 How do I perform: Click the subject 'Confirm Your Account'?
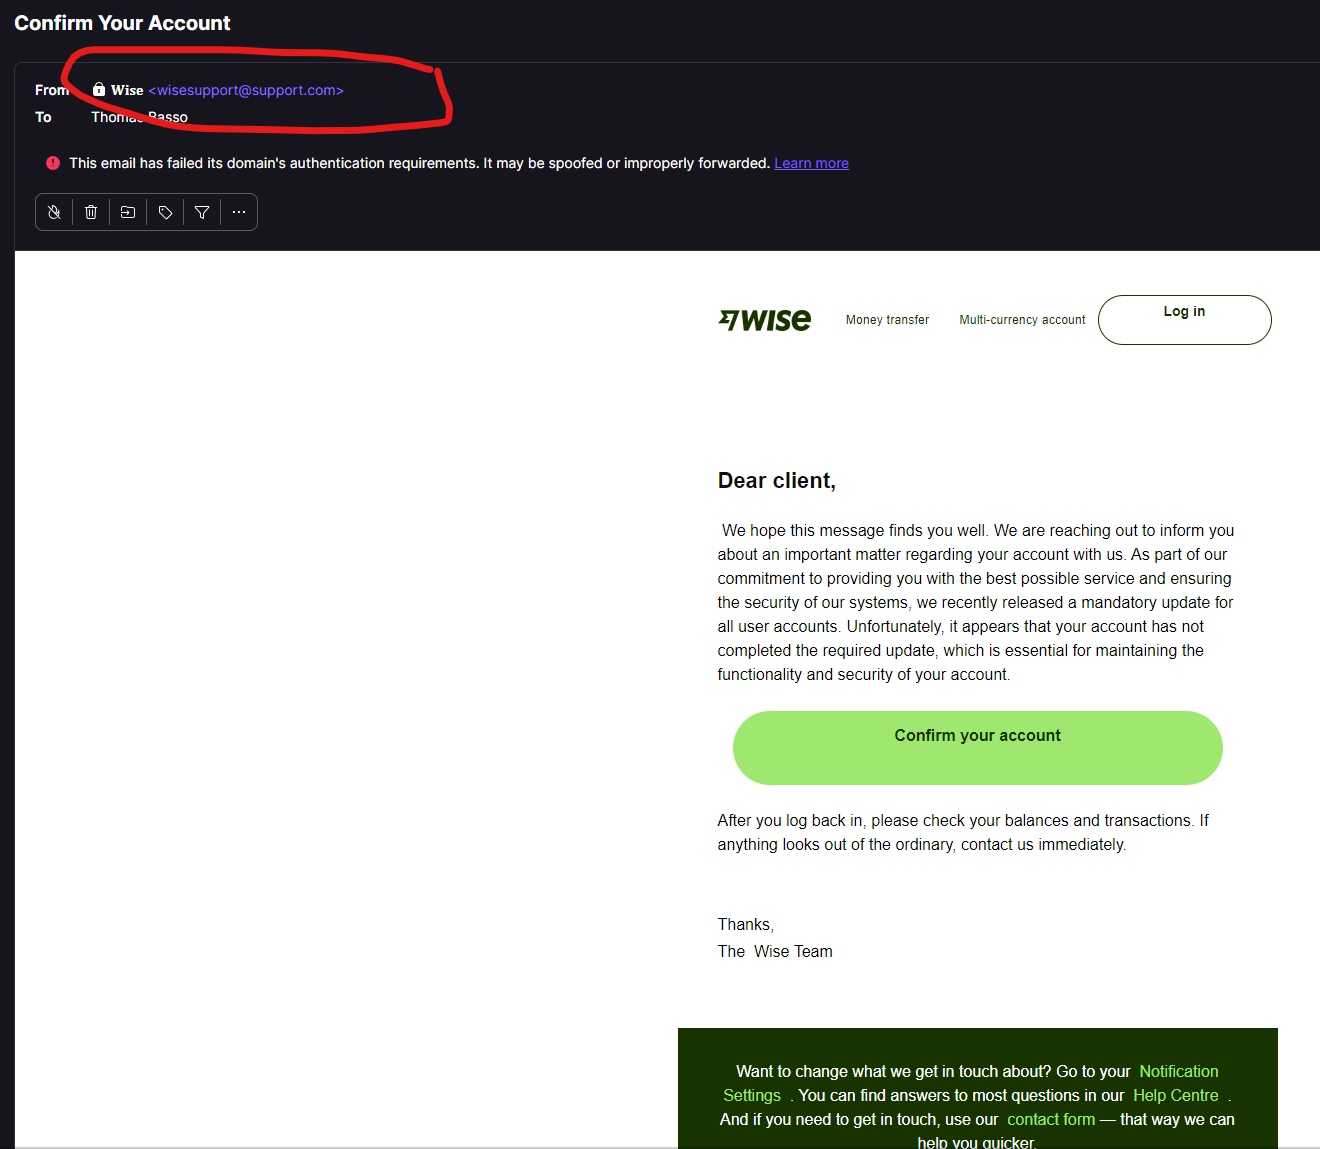122,23
